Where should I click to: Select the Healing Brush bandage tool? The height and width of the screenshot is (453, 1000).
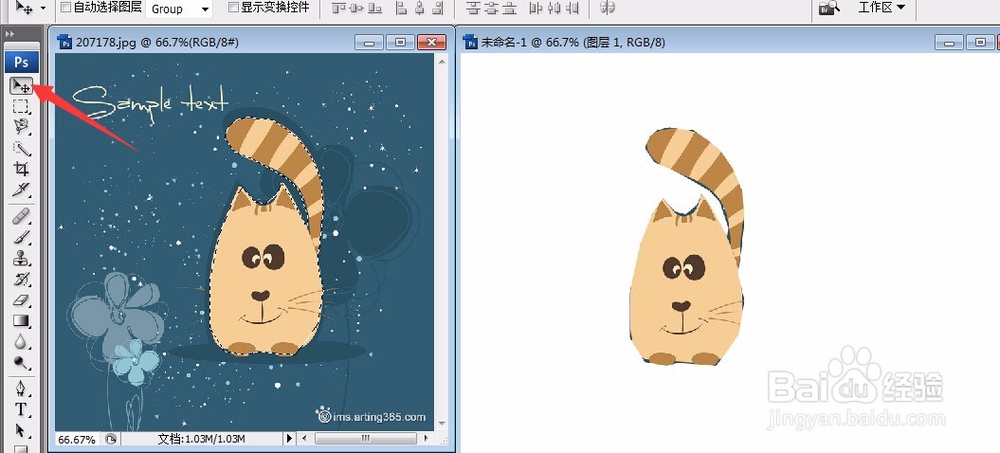(21, 216)
